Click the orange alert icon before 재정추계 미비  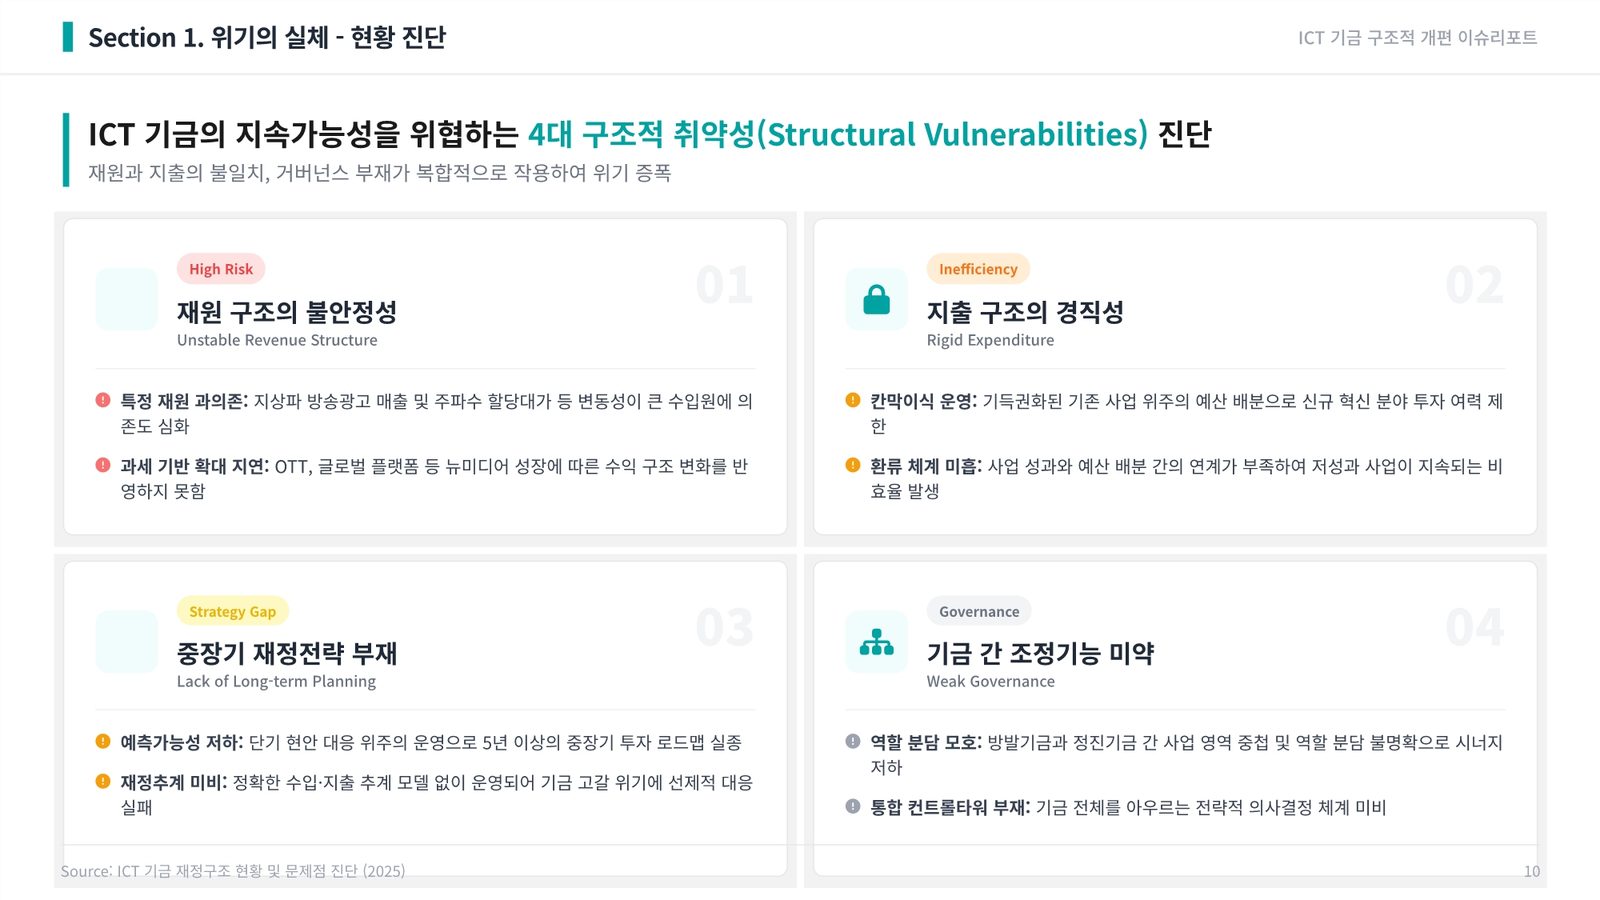click(103, 781)
